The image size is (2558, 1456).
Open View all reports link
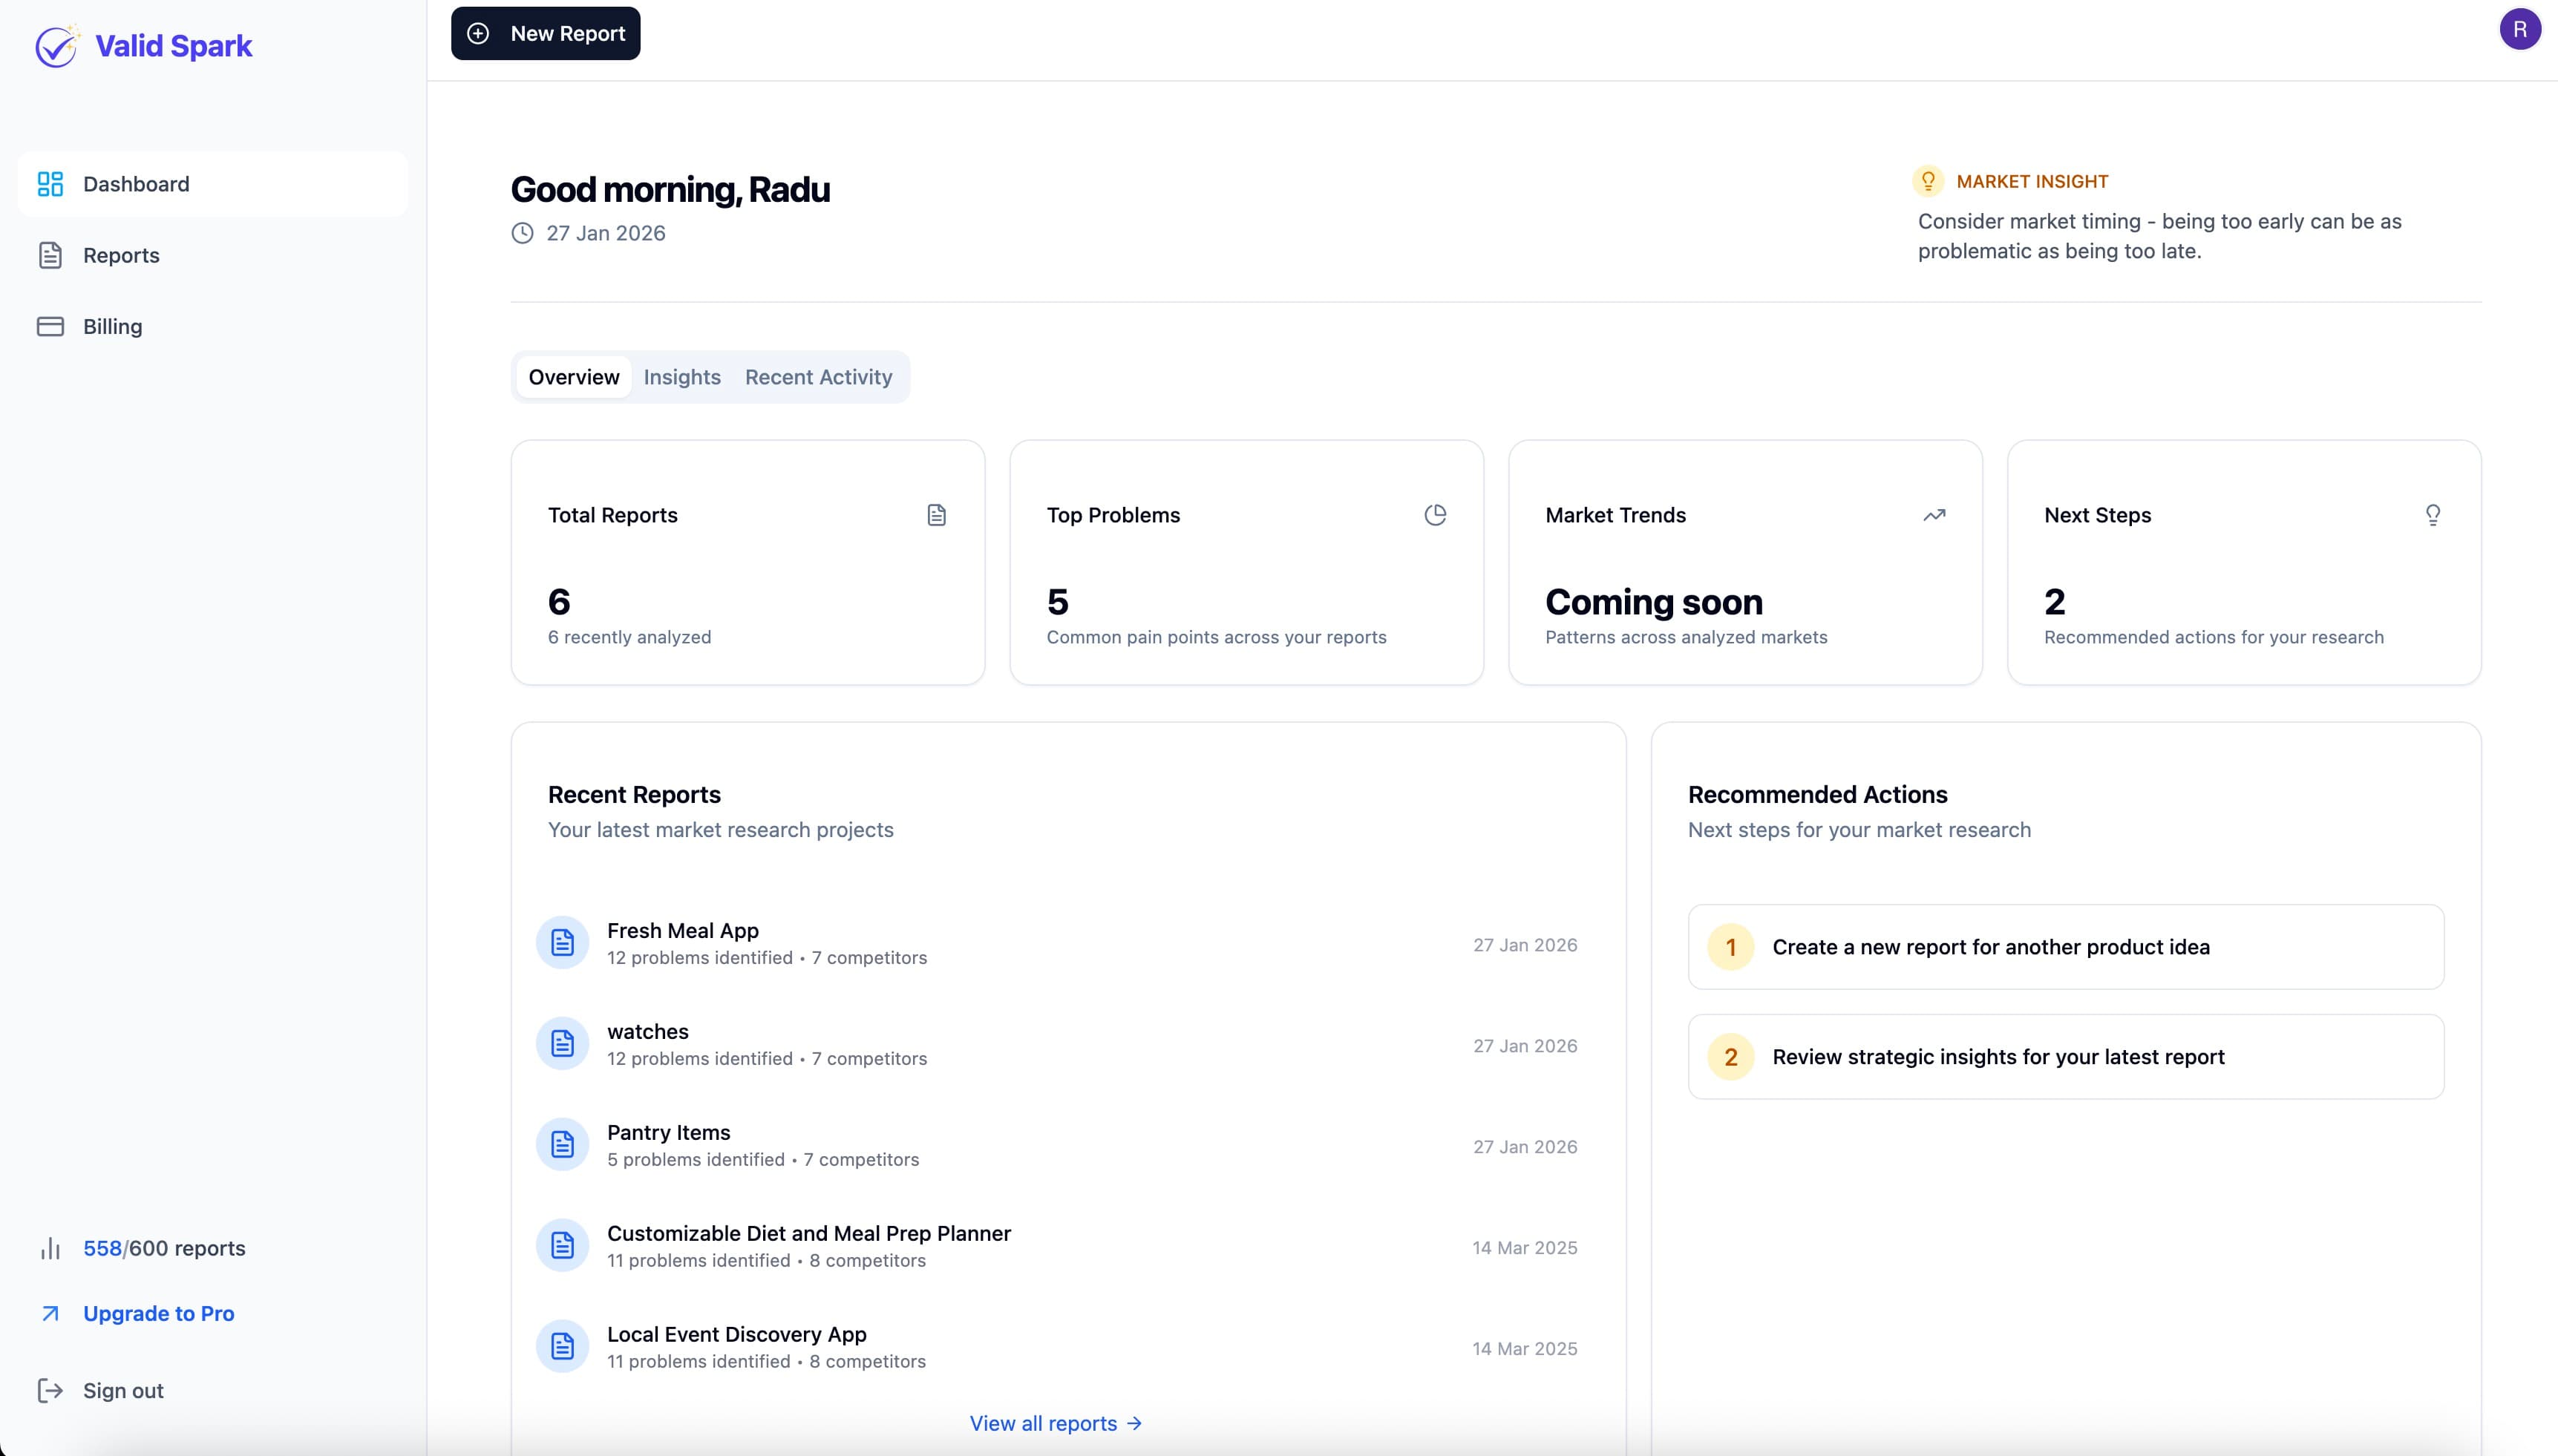pos(1056,1422)
